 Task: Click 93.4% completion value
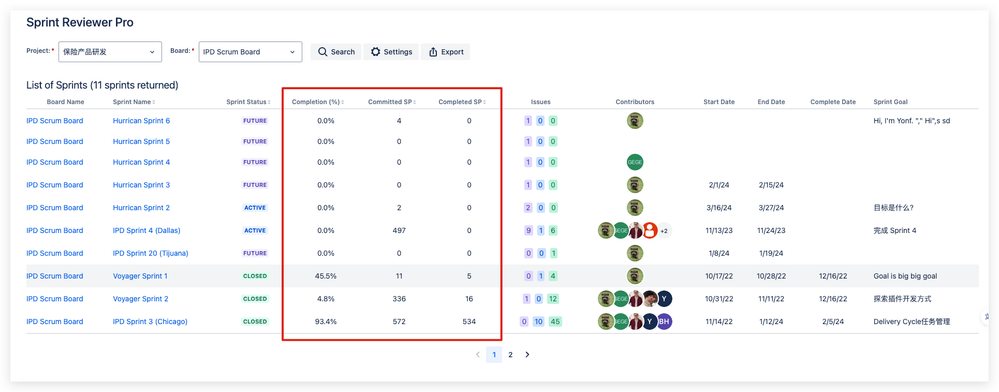pyautogui.click(x=326, y=322)
